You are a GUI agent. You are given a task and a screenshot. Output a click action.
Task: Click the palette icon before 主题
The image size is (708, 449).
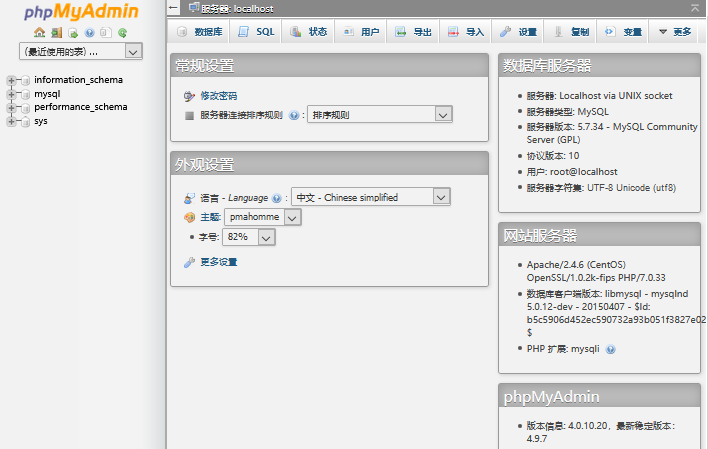pyautogui.click(x=189, y=217)
